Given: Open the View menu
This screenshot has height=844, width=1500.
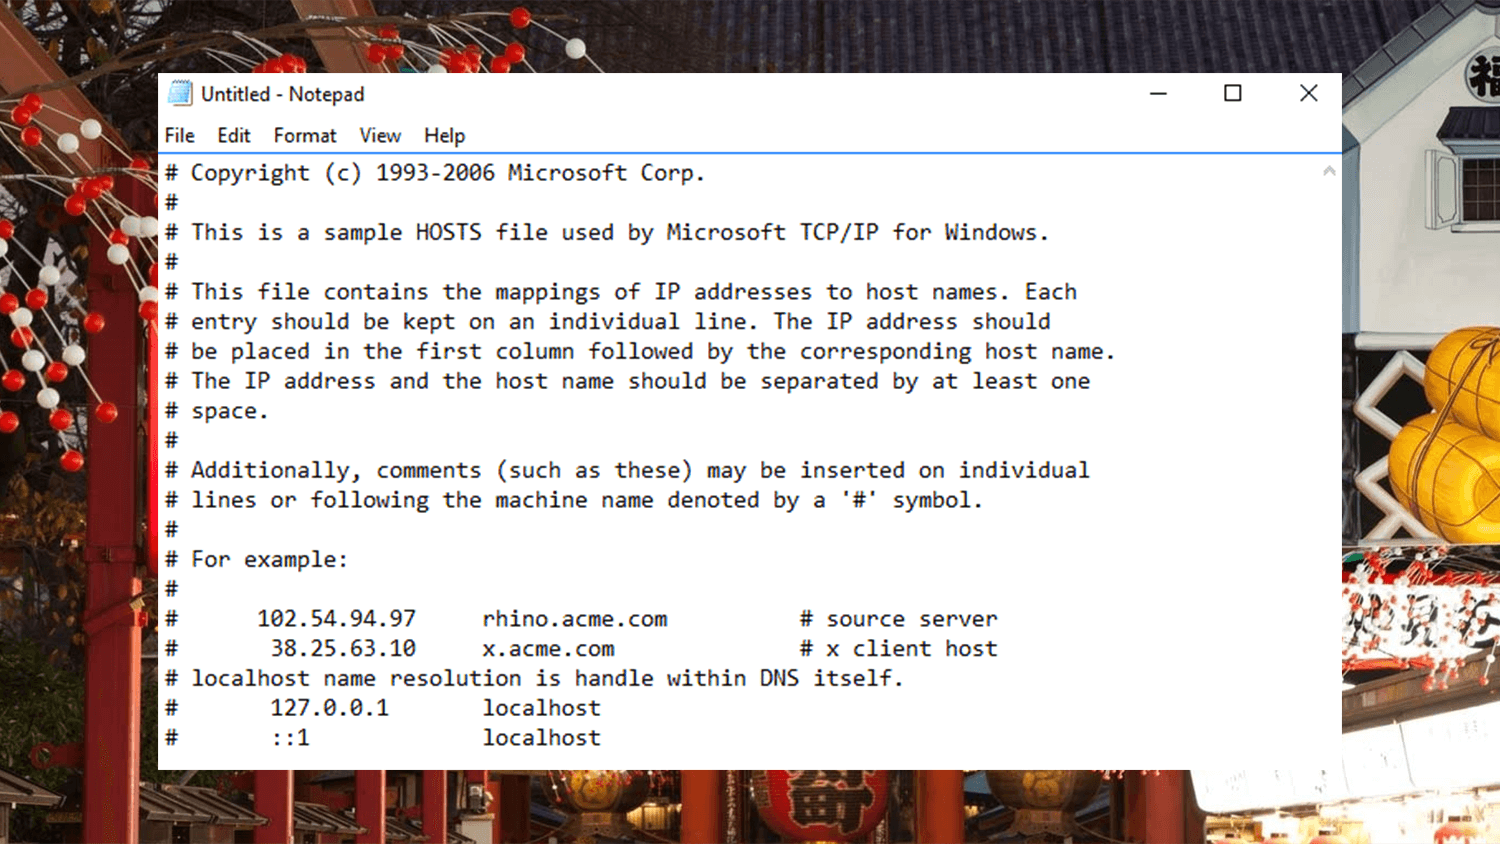Looking at the screenshot, I should [x=380, y=135].
